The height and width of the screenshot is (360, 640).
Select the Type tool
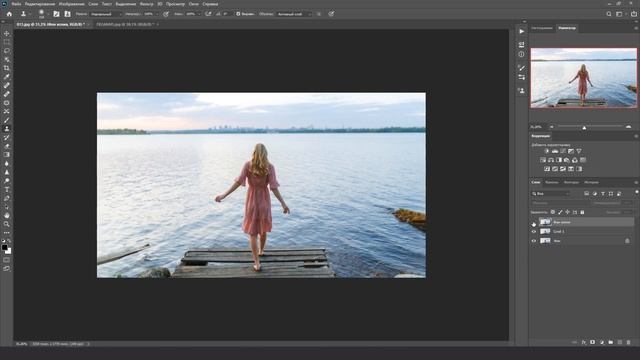[x=7, y=189]
